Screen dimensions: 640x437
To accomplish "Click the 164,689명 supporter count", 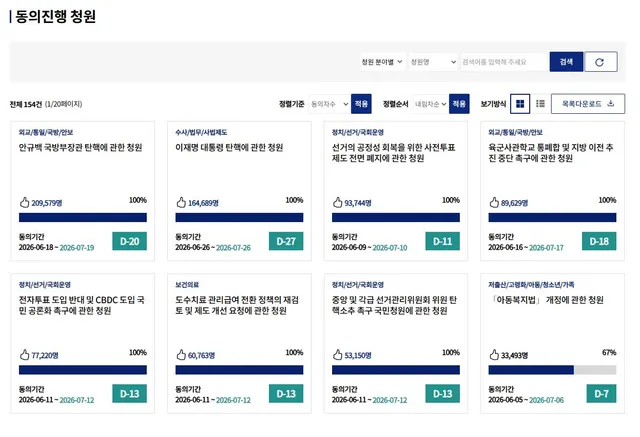I will tap(203, 203).
